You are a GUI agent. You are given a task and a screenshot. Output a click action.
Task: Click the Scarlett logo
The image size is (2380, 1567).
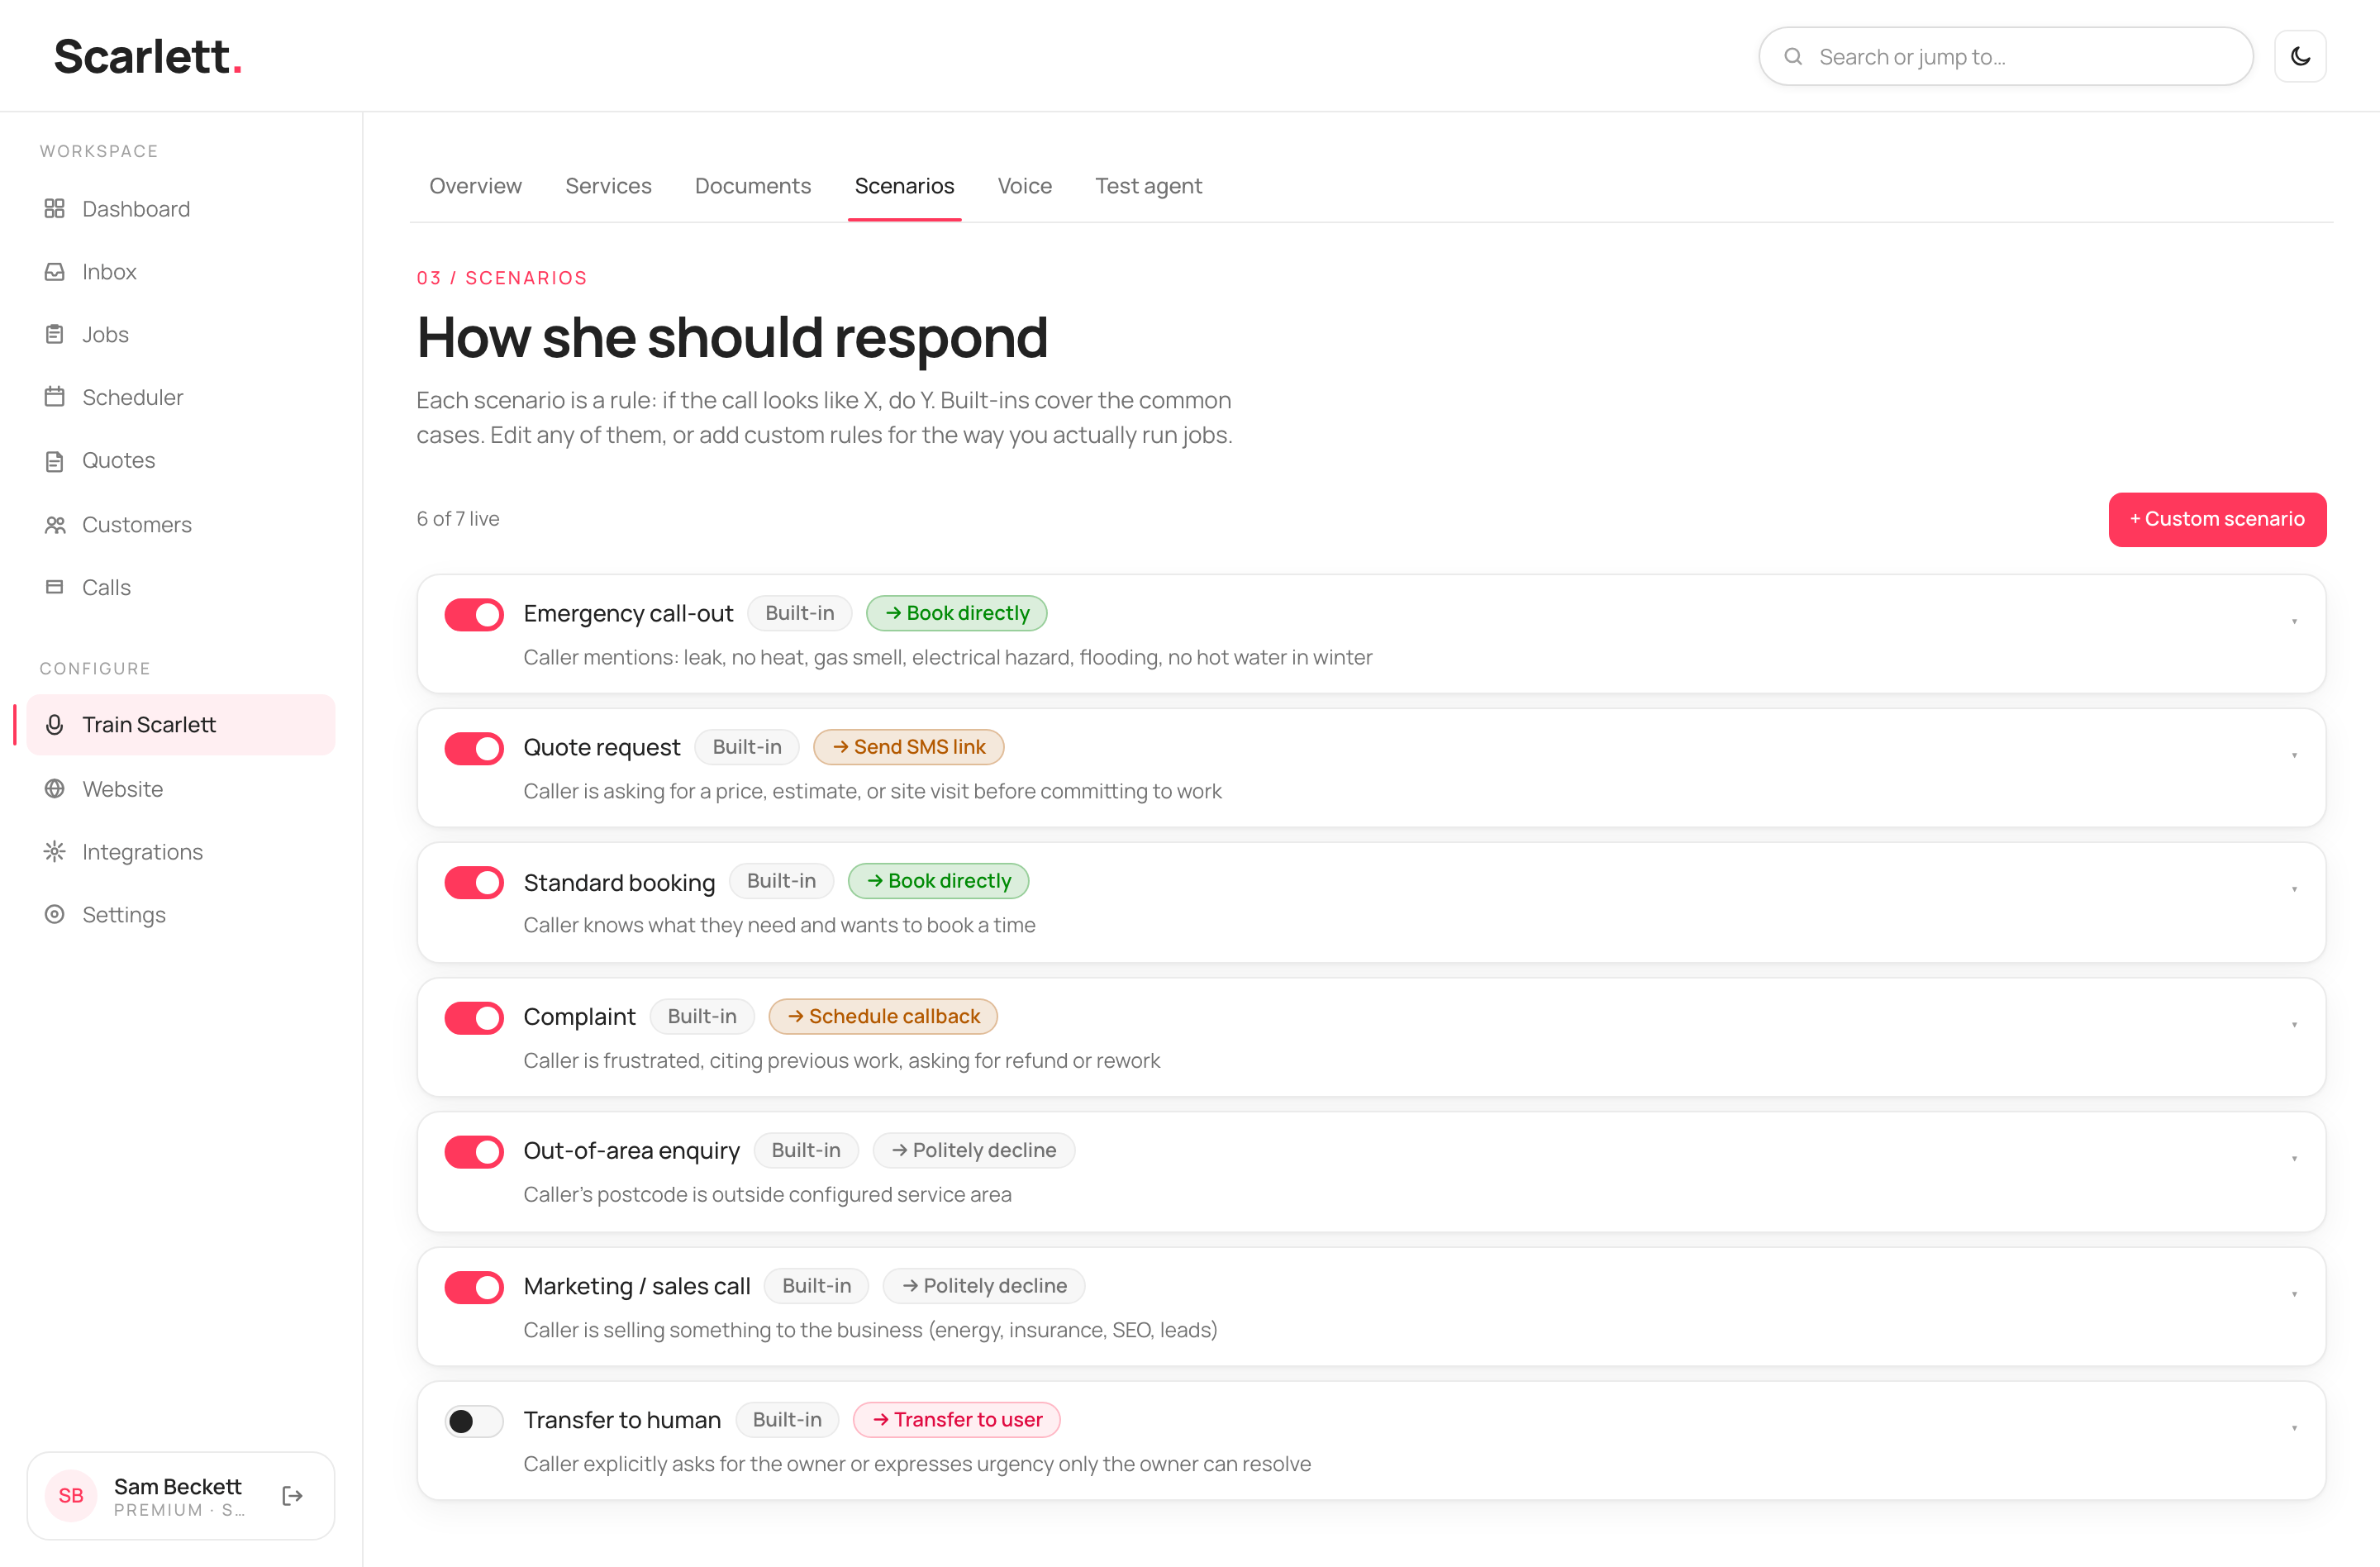coord(148,56)
